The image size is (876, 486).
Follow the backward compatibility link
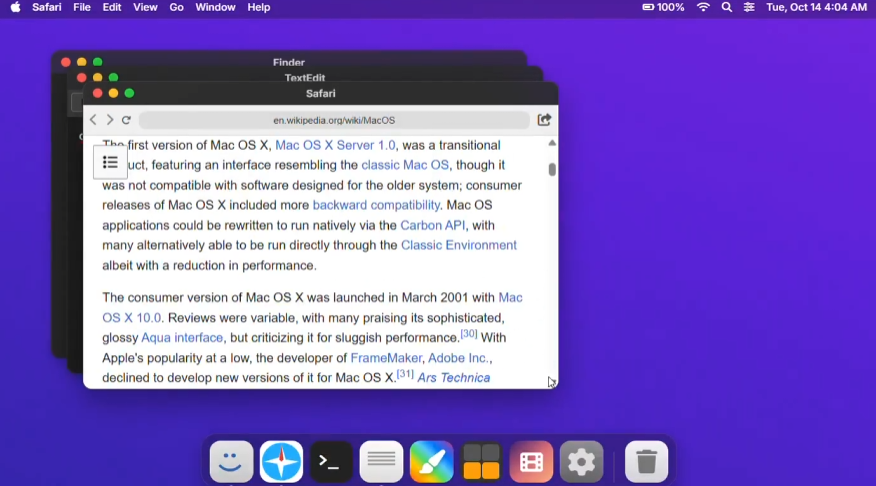click(376, 205)
